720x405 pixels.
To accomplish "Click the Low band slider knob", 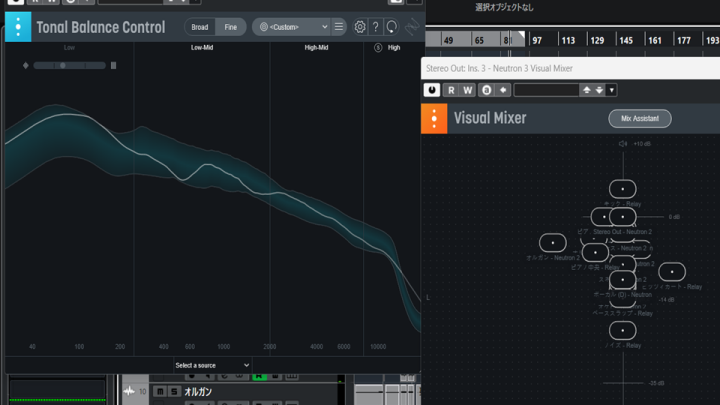I will 63,66.
